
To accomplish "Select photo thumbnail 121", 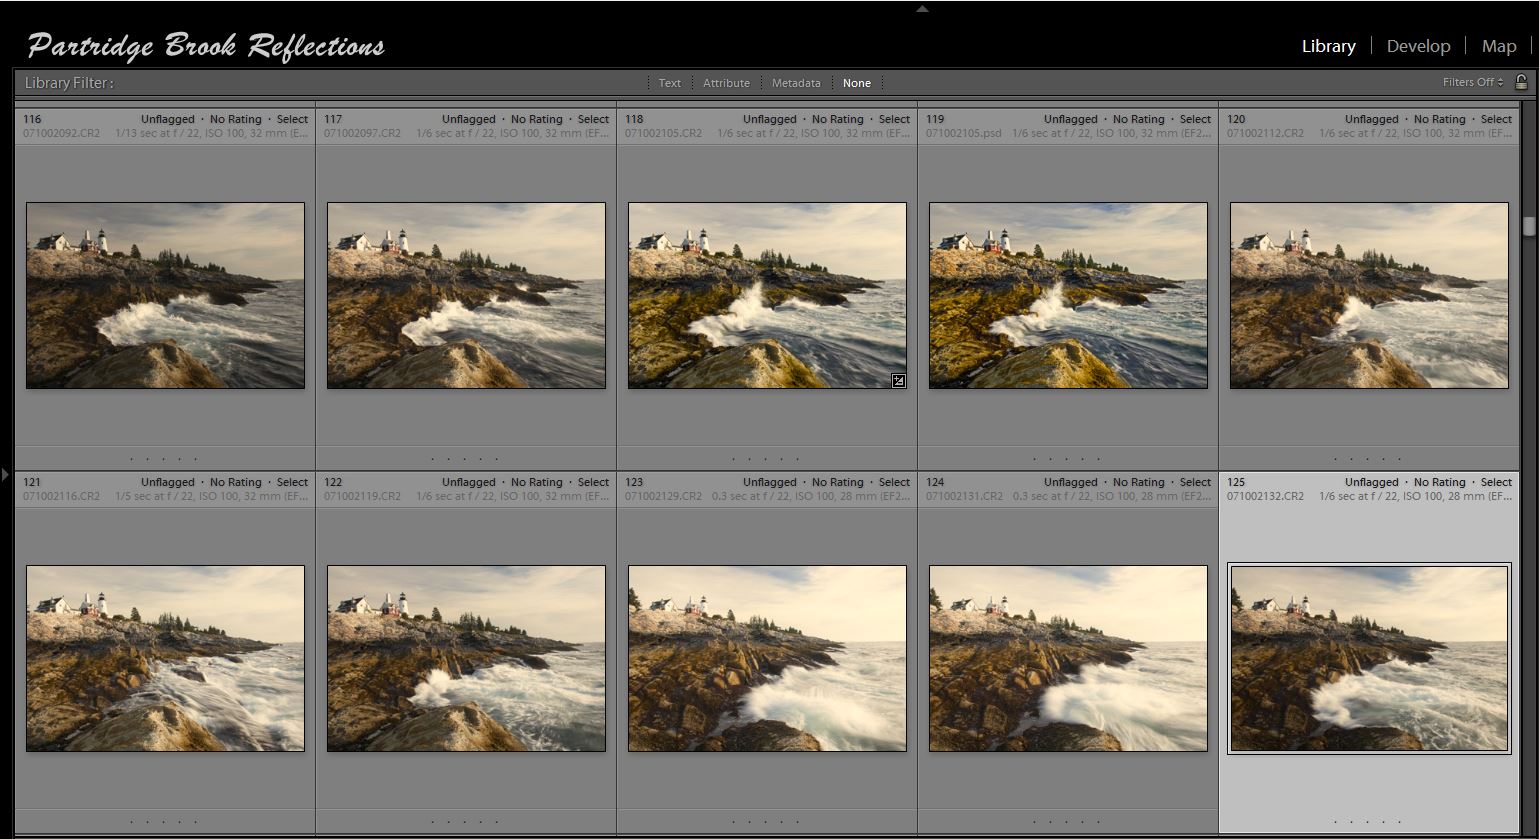I will click(x=165, y=659).
